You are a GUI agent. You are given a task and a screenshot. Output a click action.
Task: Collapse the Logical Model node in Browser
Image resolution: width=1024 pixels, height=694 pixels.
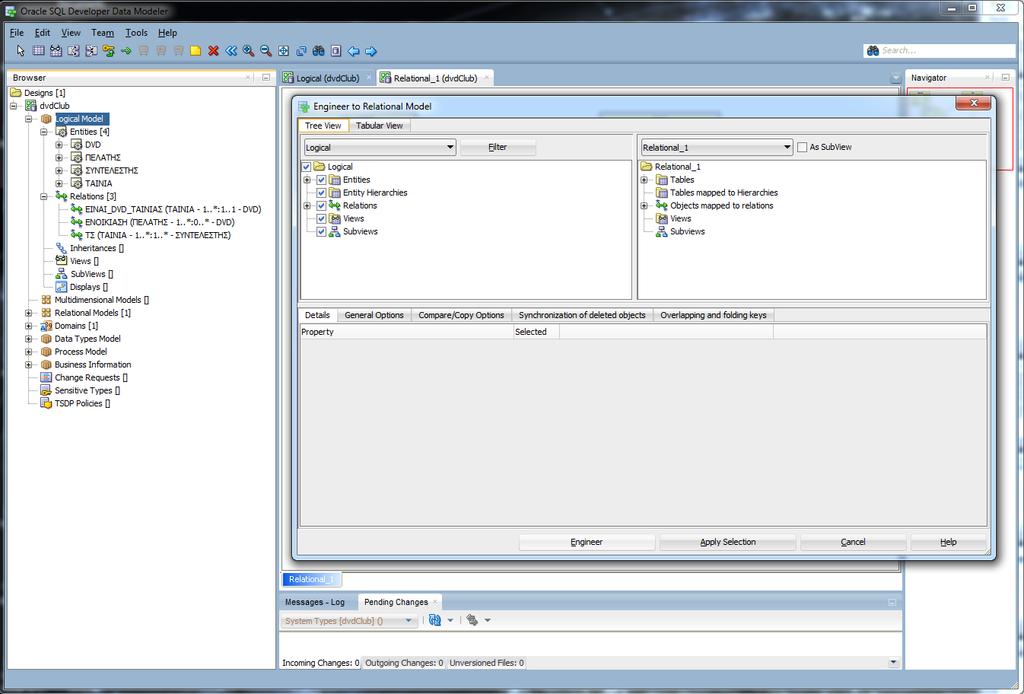tap(29, 119)
